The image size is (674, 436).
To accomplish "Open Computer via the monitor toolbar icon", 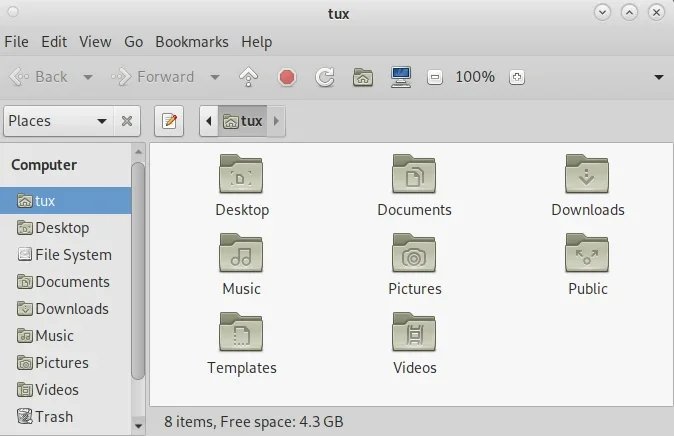I will pyautogui.click(x=401, y=77).
